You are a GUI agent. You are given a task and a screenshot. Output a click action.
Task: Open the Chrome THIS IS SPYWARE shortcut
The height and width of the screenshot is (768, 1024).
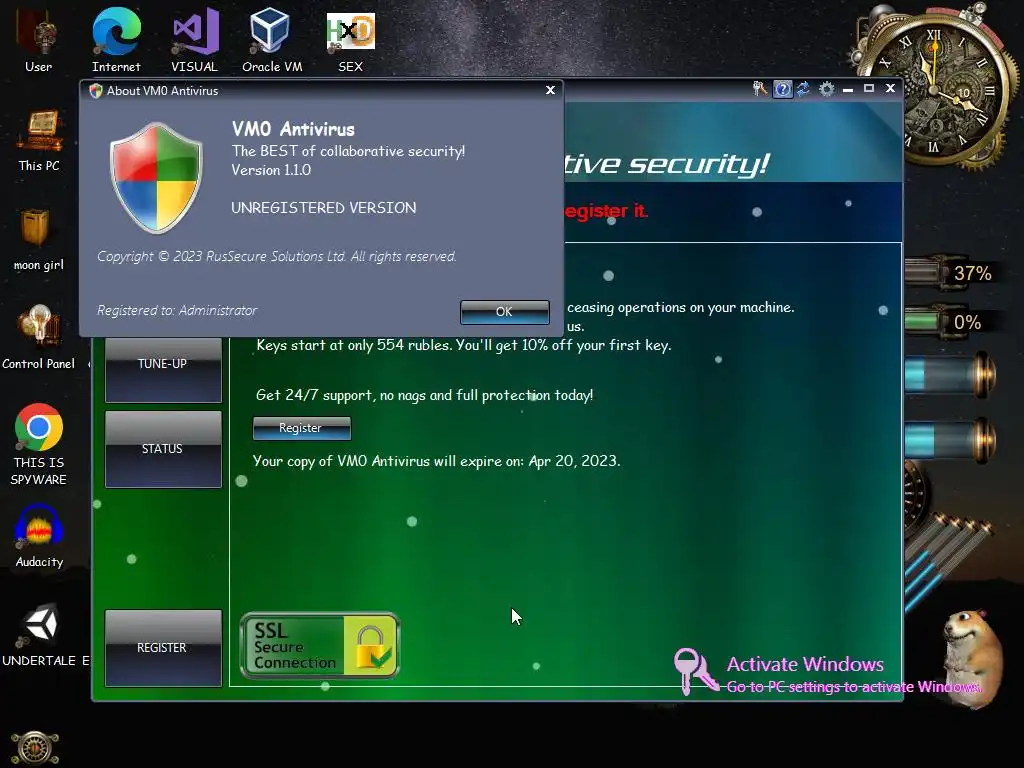[x=39, y=444]
